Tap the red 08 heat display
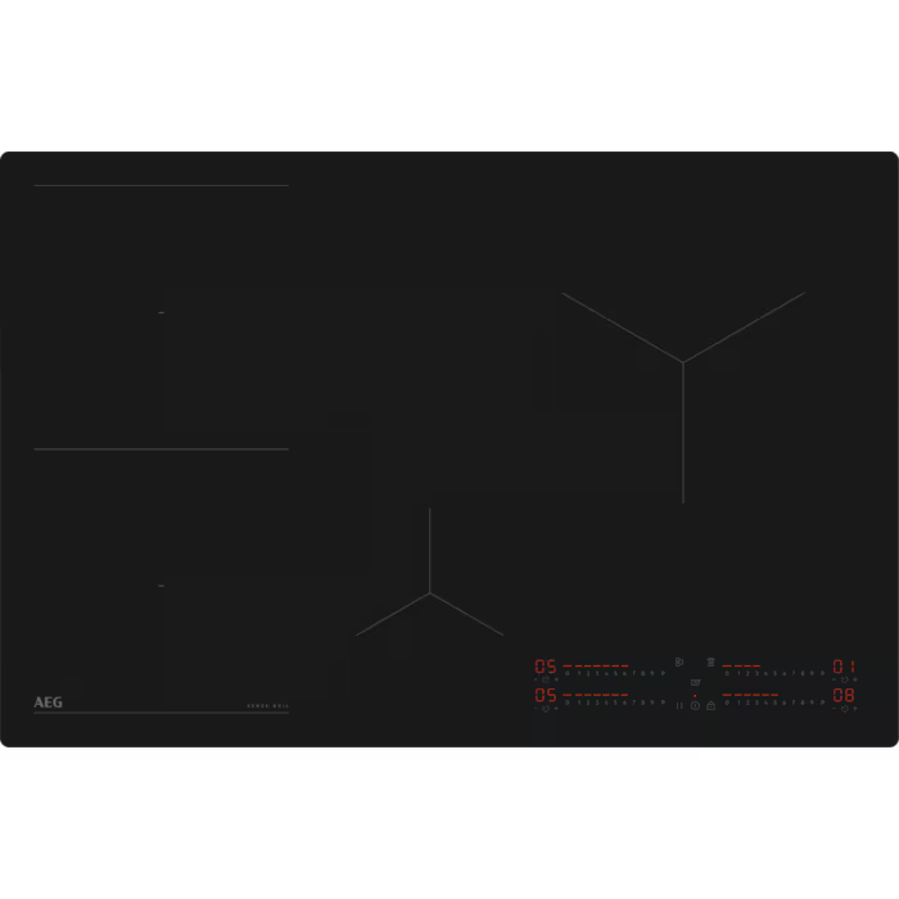 844,695
